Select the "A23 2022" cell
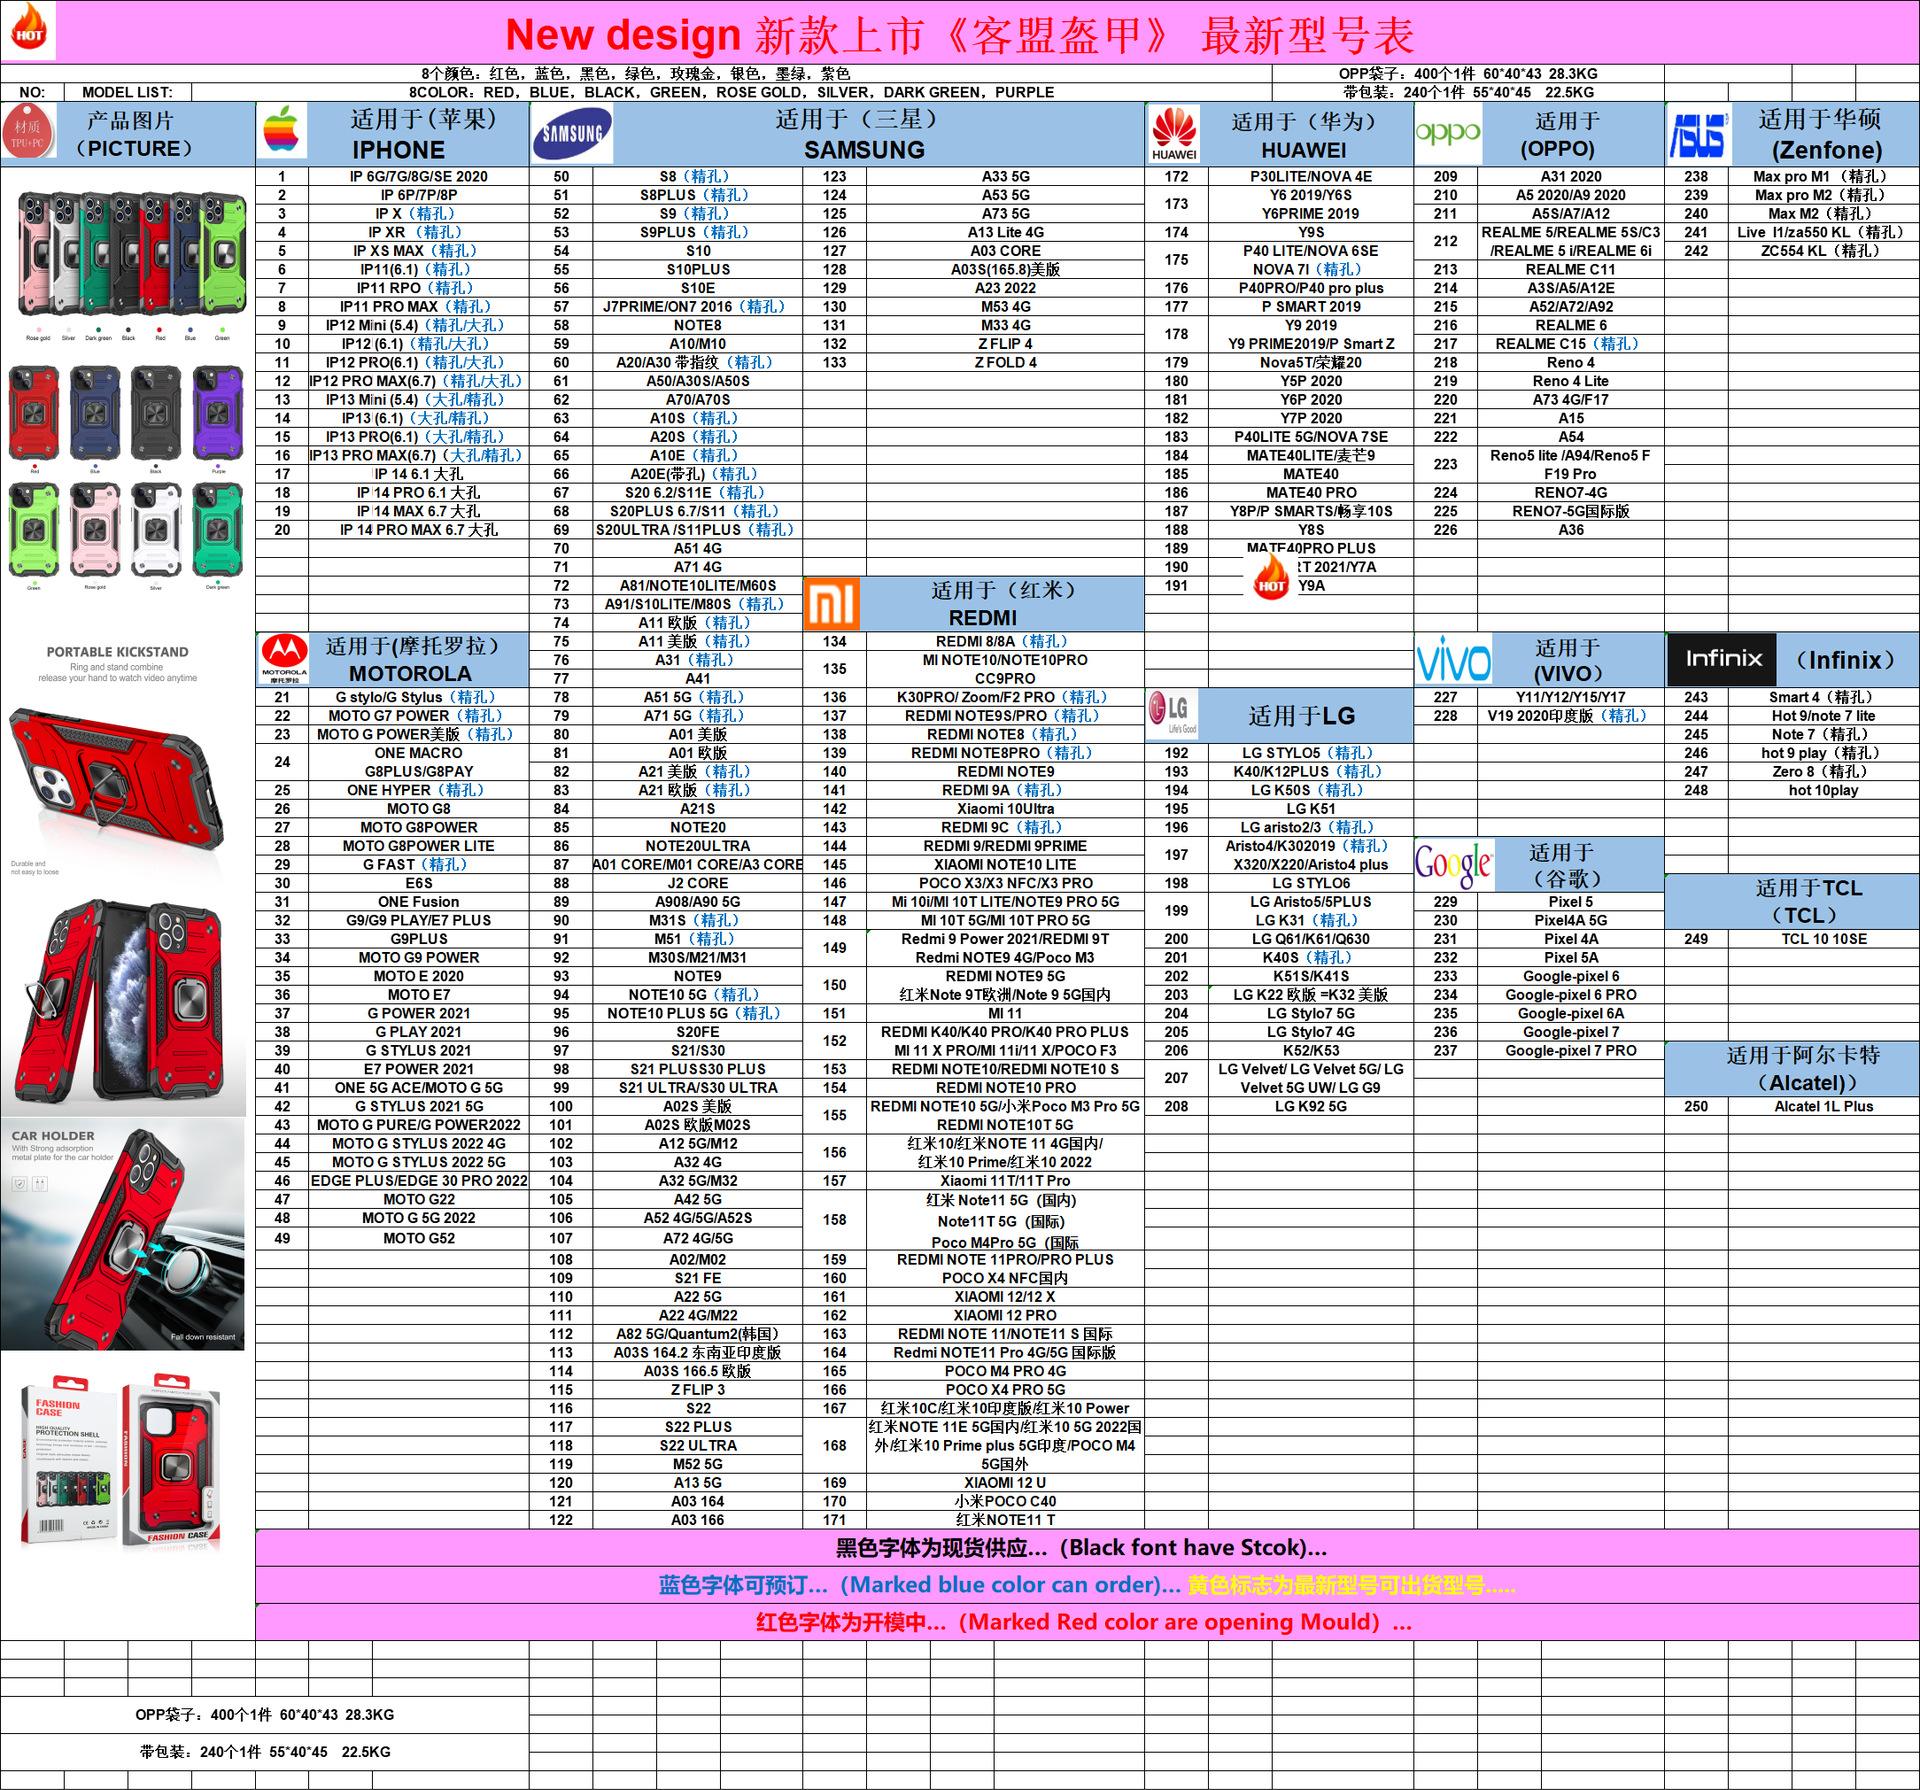 click(1005, 288)
